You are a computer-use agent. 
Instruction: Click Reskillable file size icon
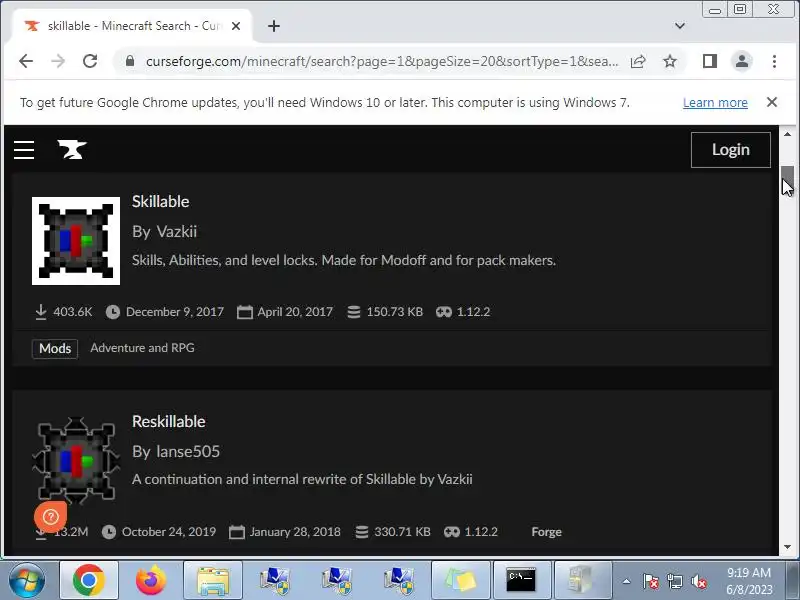[x=362, y=532]
